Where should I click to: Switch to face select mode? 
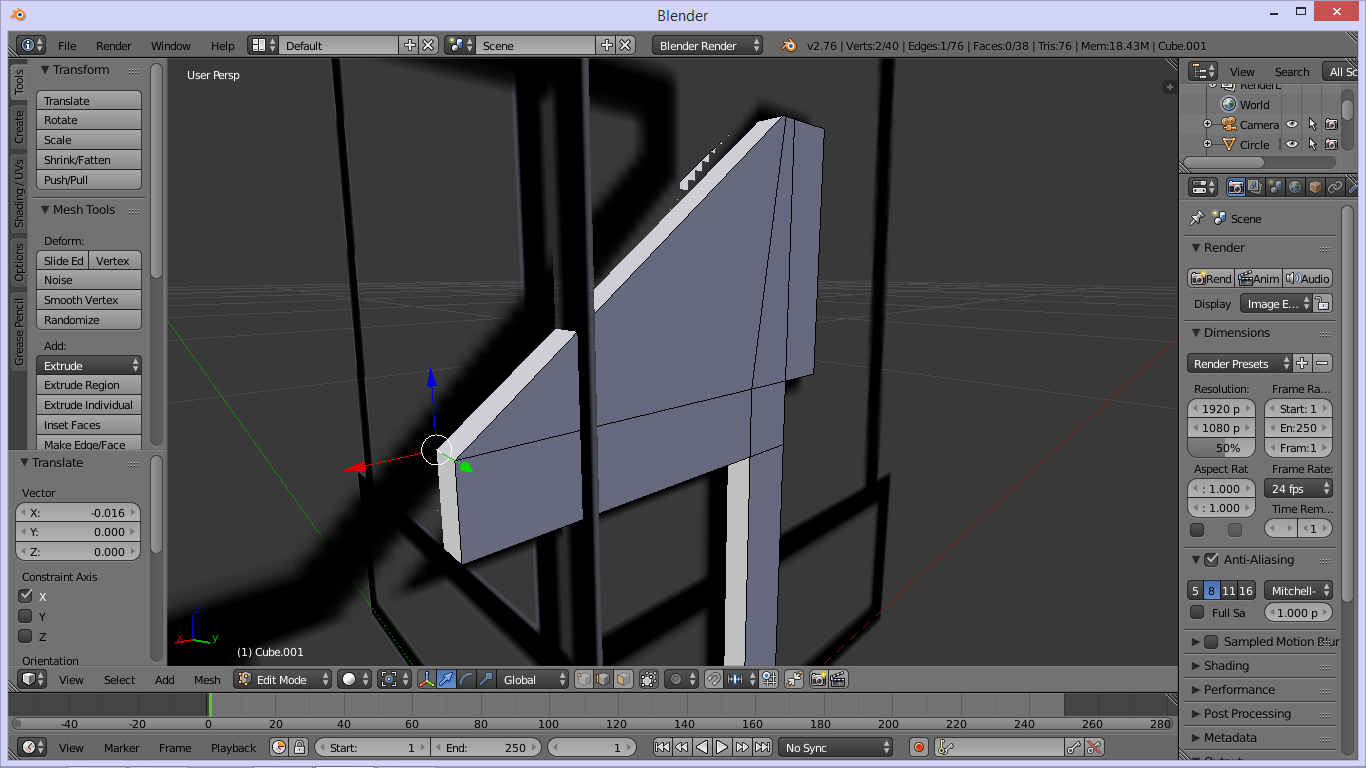pos(623,679)
